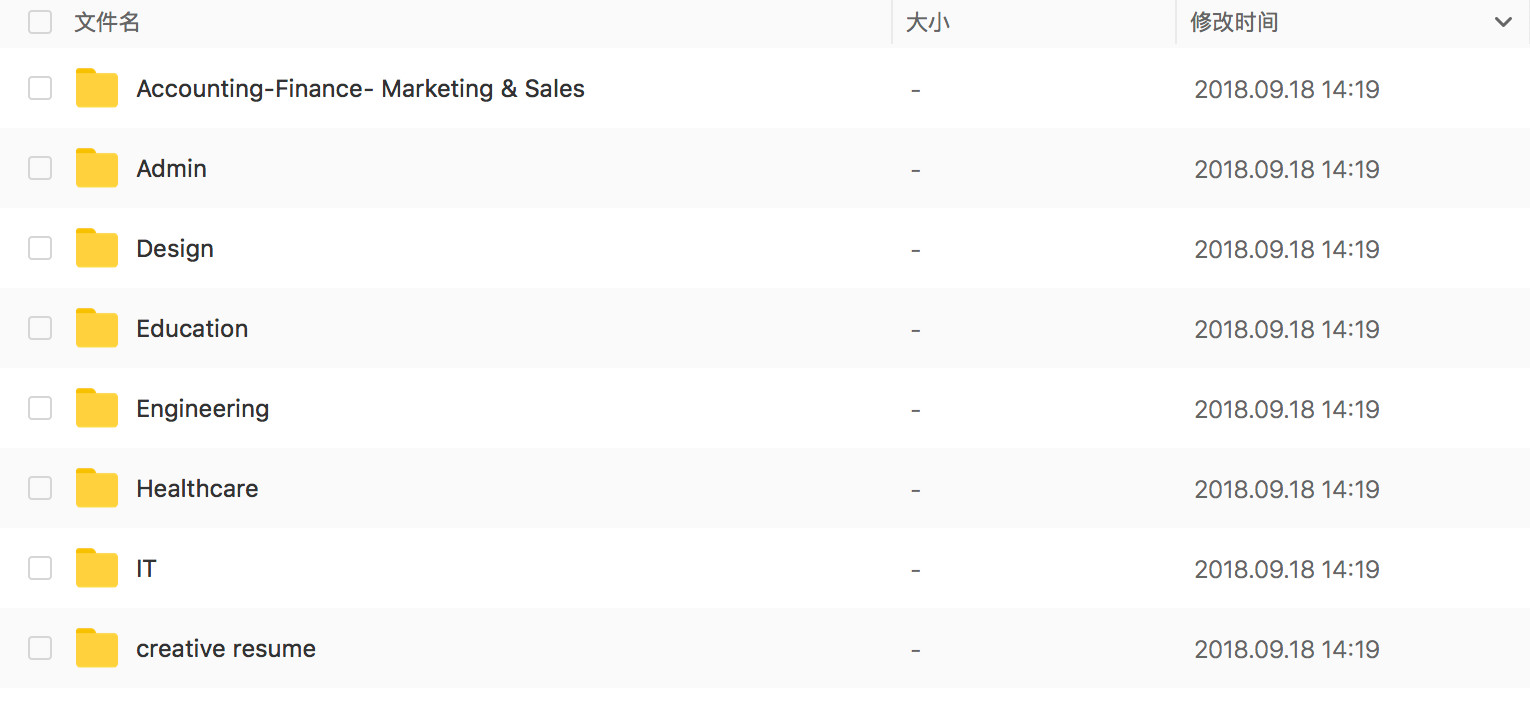This screenshot has height=706, width=1530.
Task: Open the Design folder name link
Action: coord(175,249)
